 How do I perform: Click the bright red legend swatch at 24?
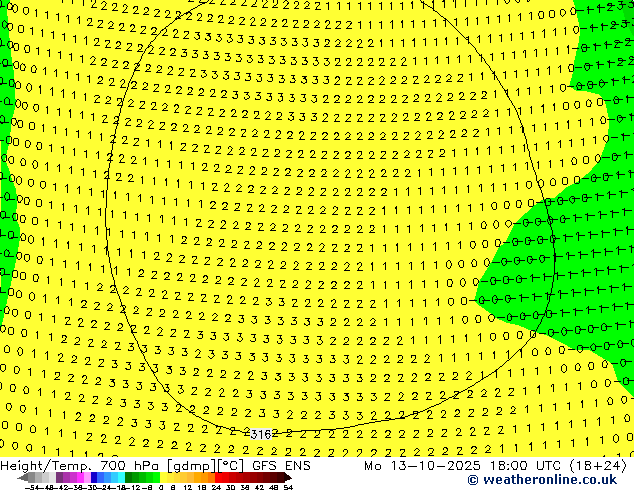coord(218,478)
